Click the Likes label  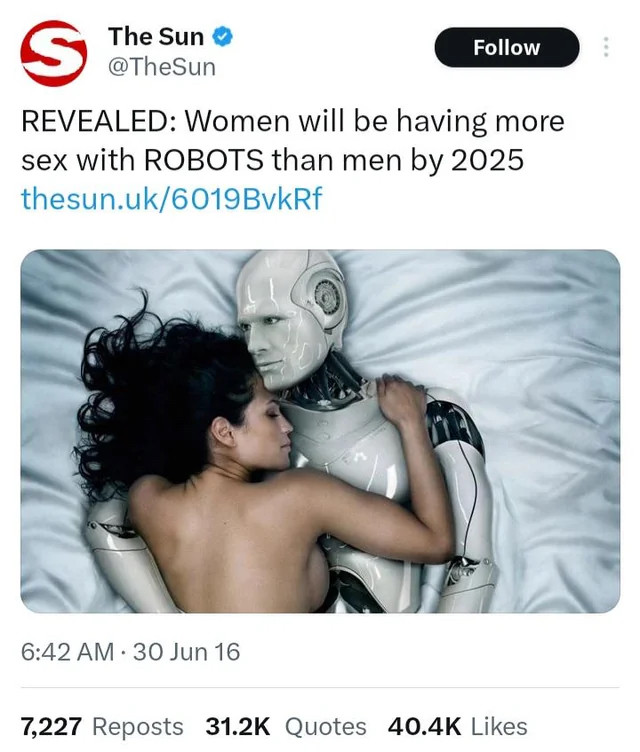(499, 726)
